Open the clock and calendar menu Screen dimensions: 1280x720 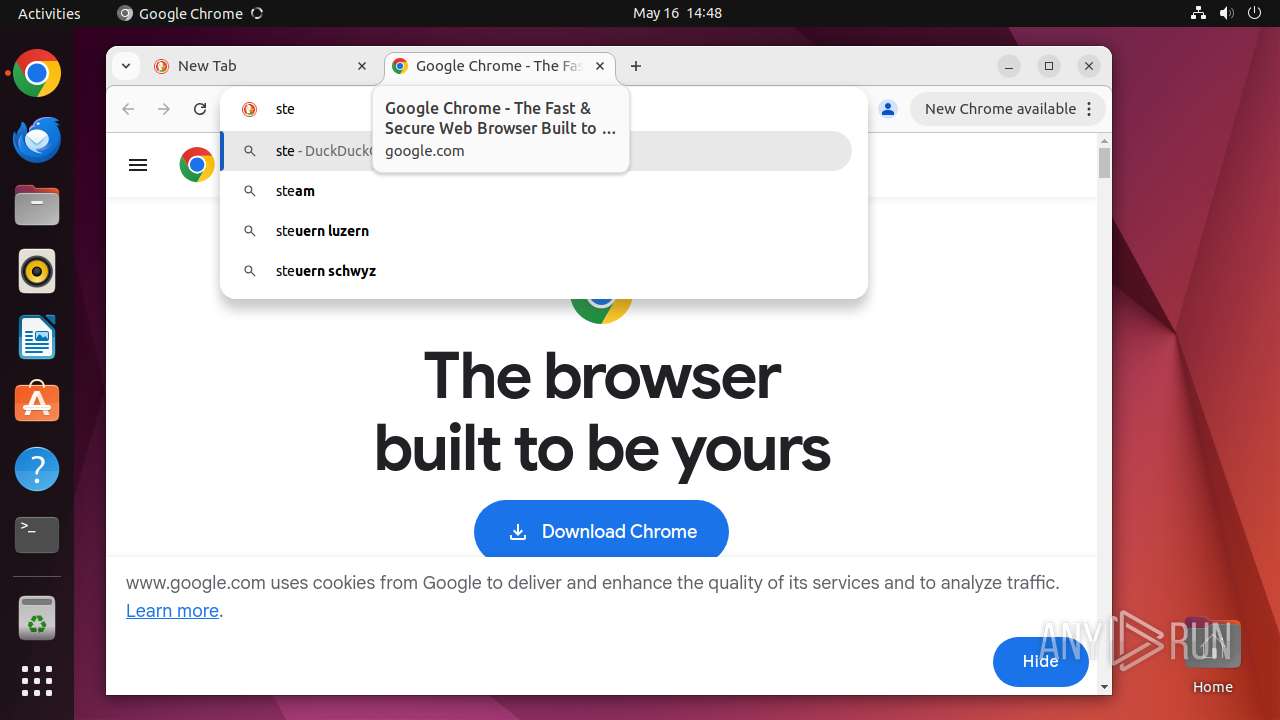click(677, 13)
